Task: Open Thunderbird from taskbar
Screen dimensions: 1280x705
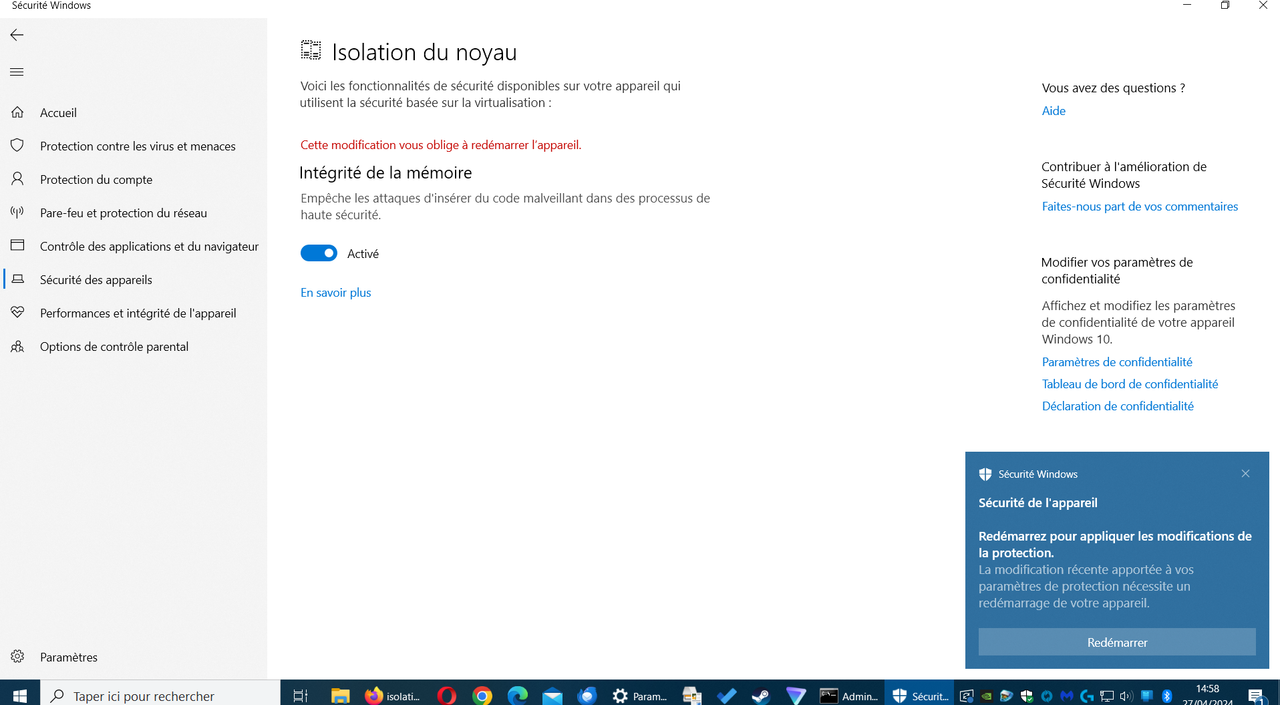Action: point(587,695)
